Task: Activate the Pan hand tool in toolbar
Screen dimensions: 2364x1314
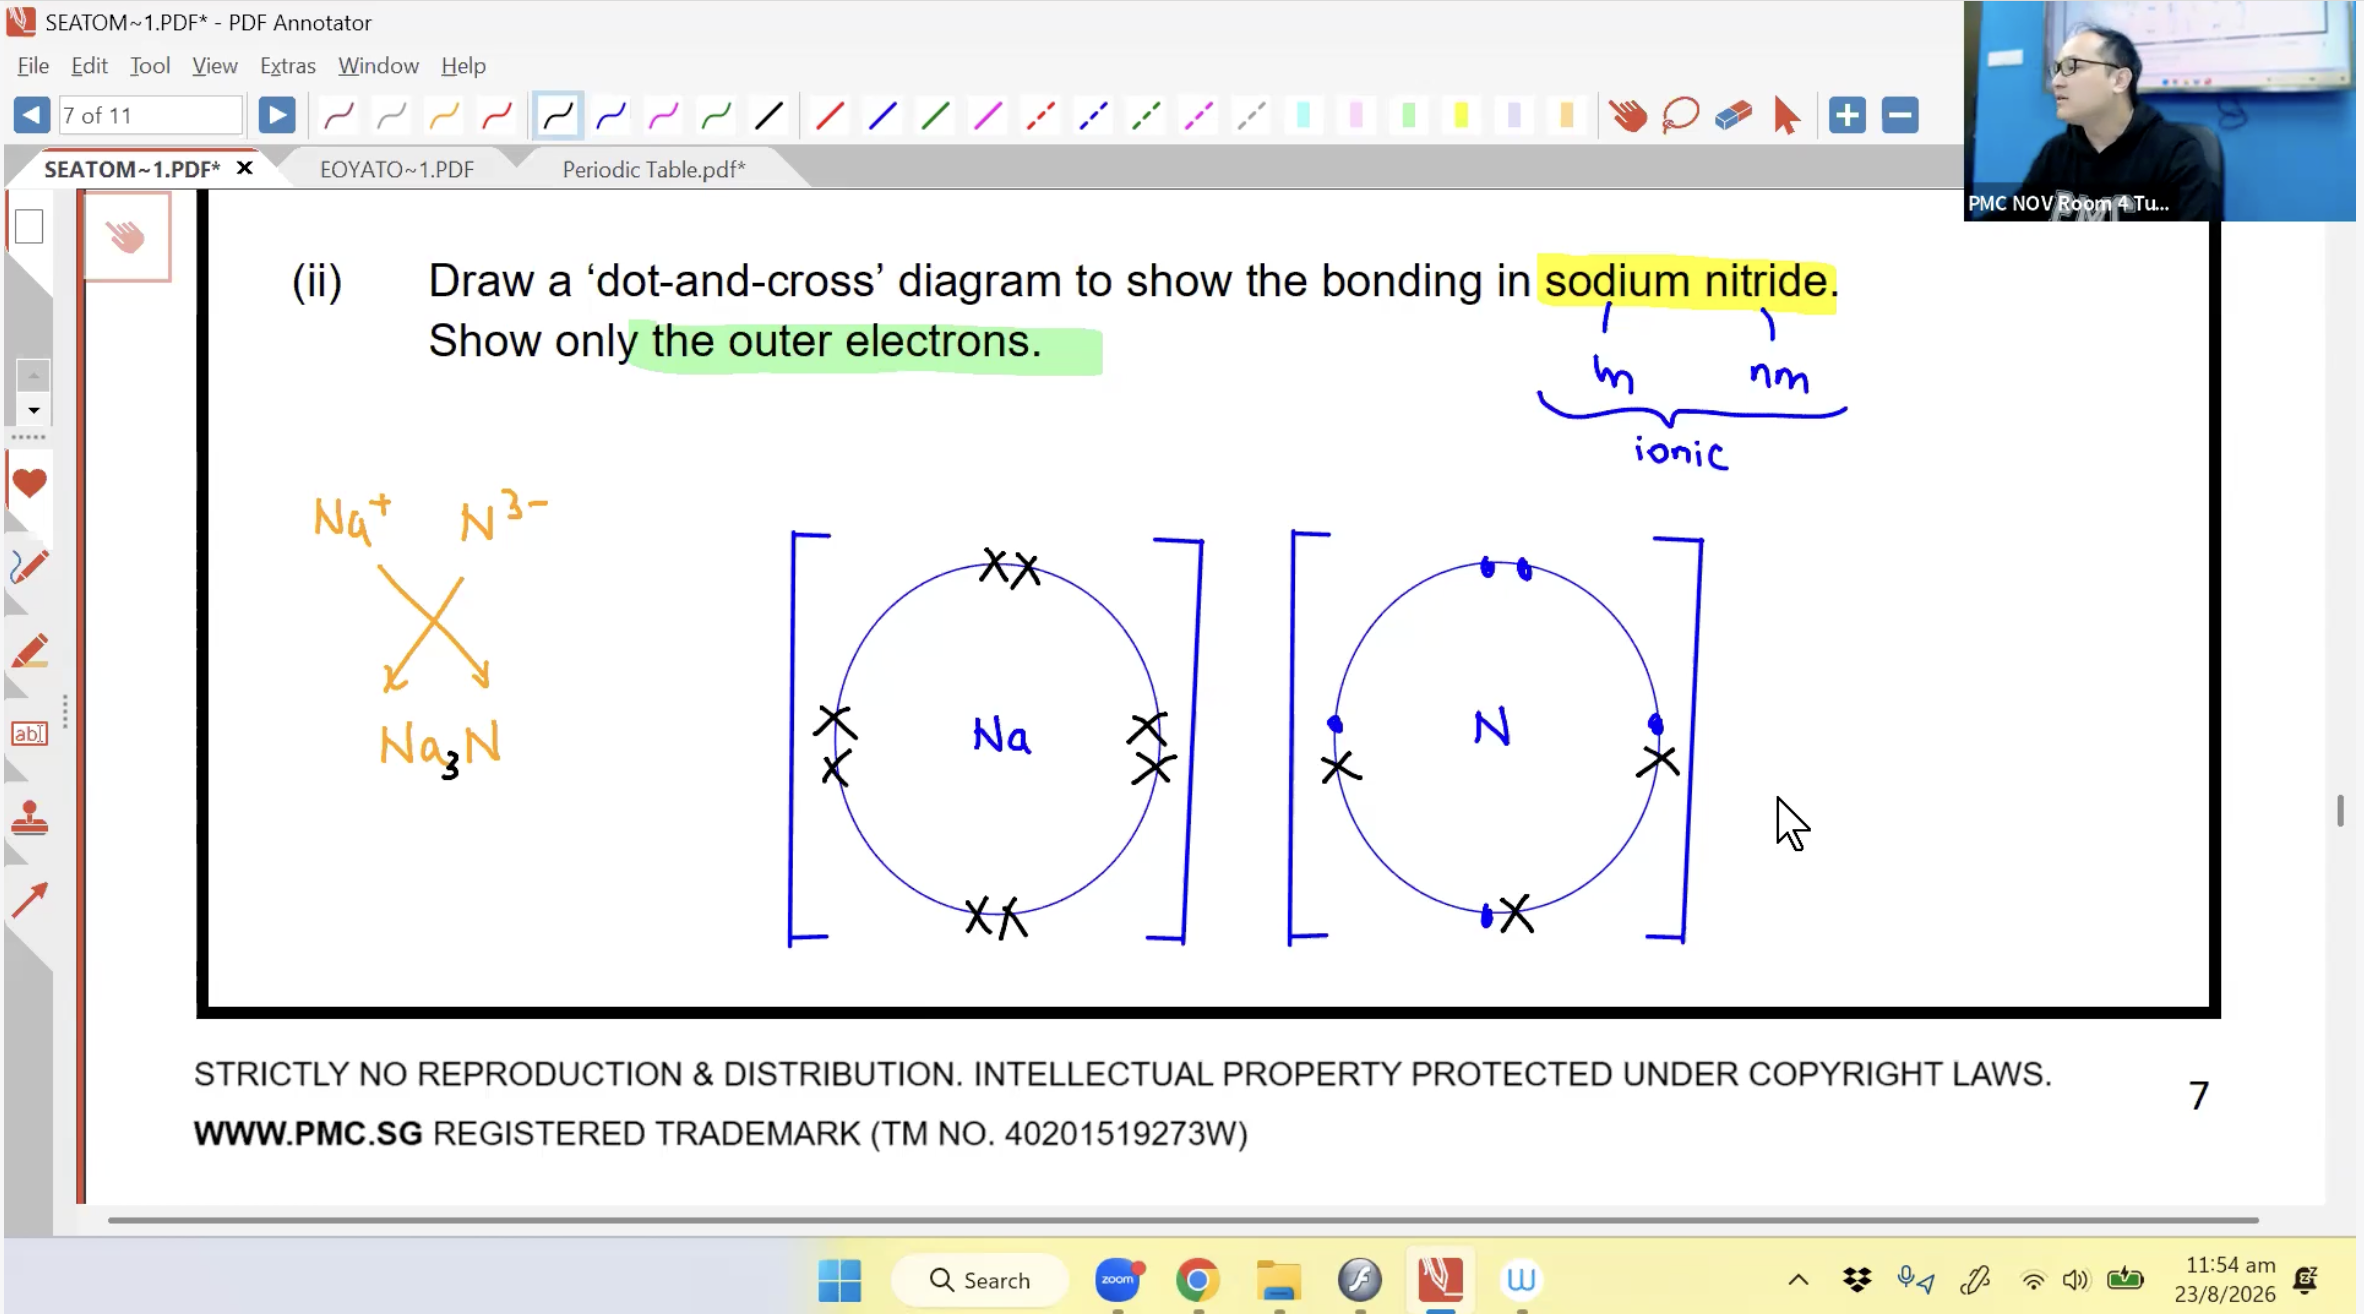Action: tap(1628, 116)
